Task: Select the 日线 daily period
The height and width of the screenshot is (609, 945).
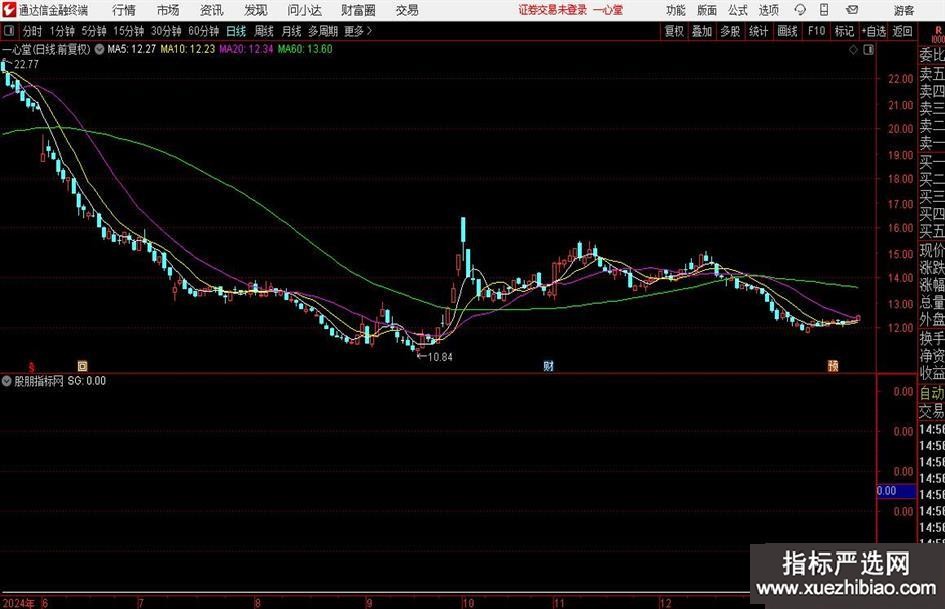Action: (236, 31)
